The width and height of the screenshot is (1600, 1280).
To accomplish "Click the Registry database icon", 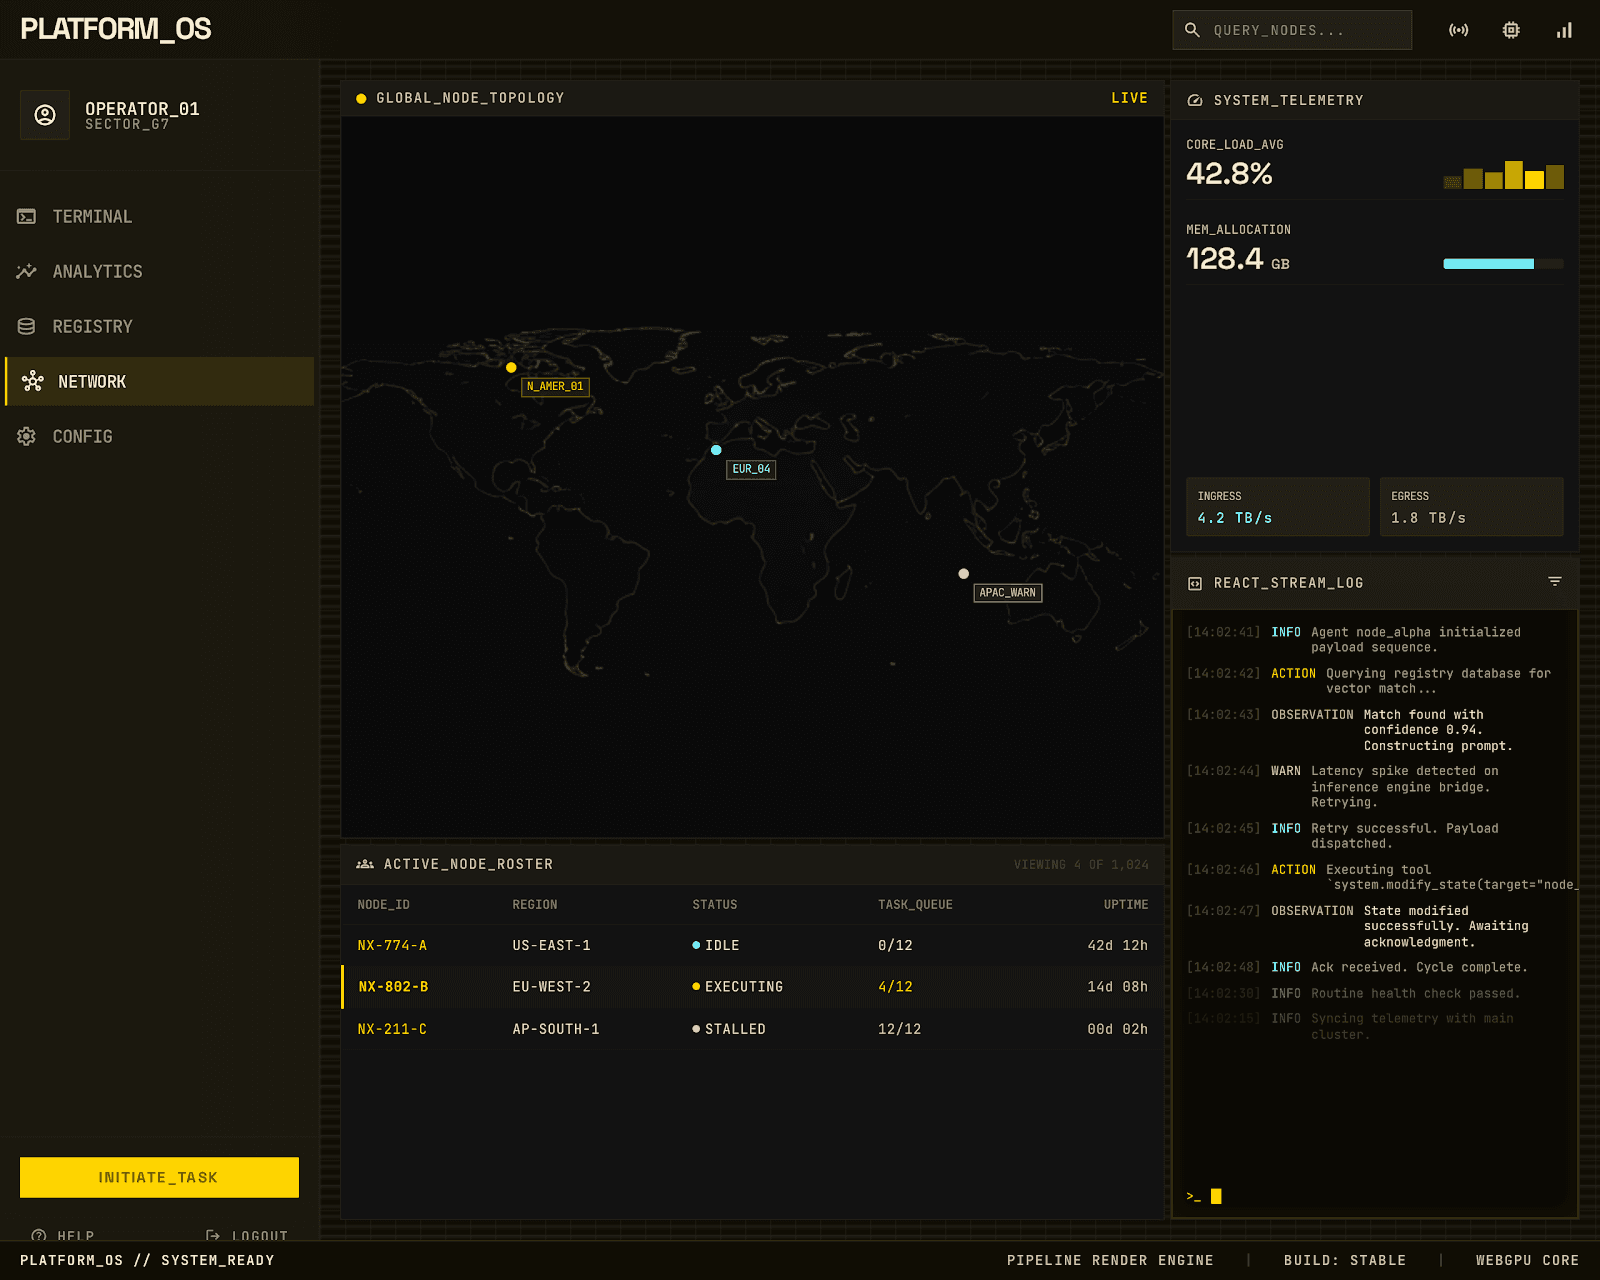I will click(x=27, y=326).
